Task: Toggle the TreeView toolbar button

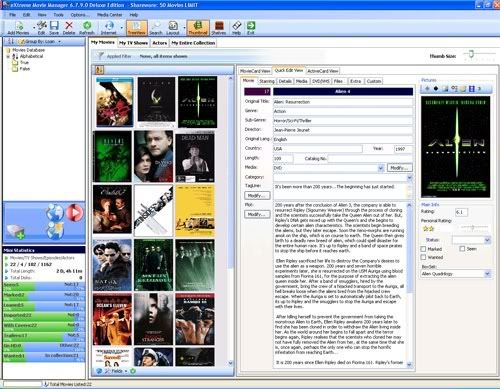Action: [x=137, y=28]
